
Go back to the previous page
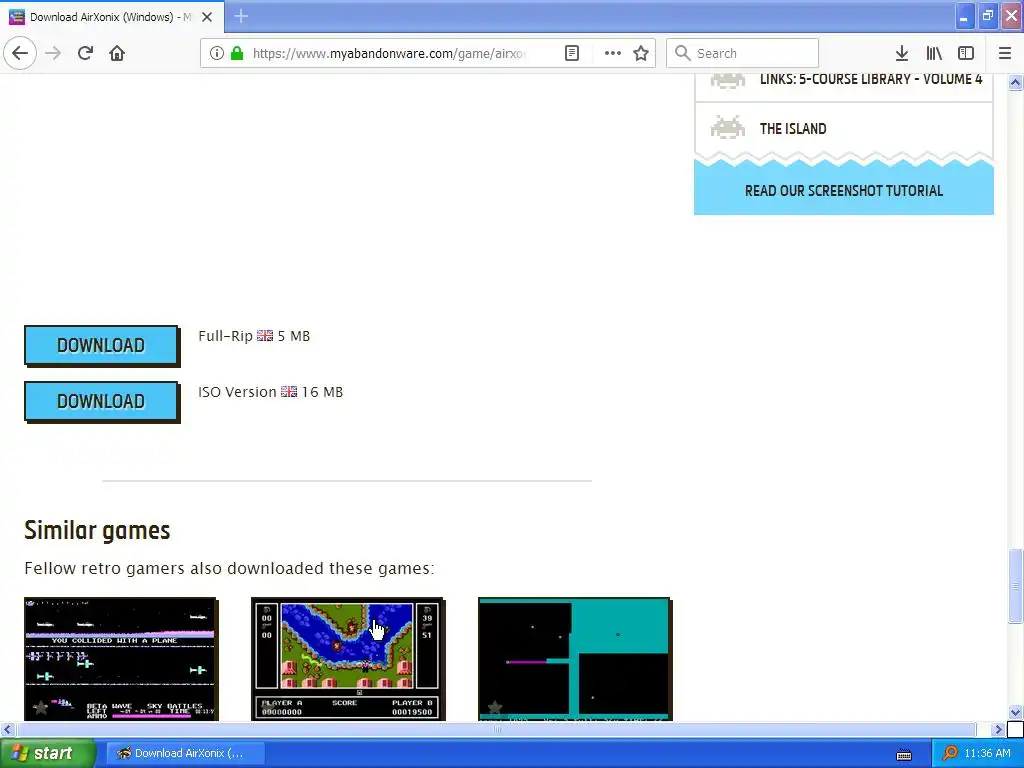click(20, 53)
